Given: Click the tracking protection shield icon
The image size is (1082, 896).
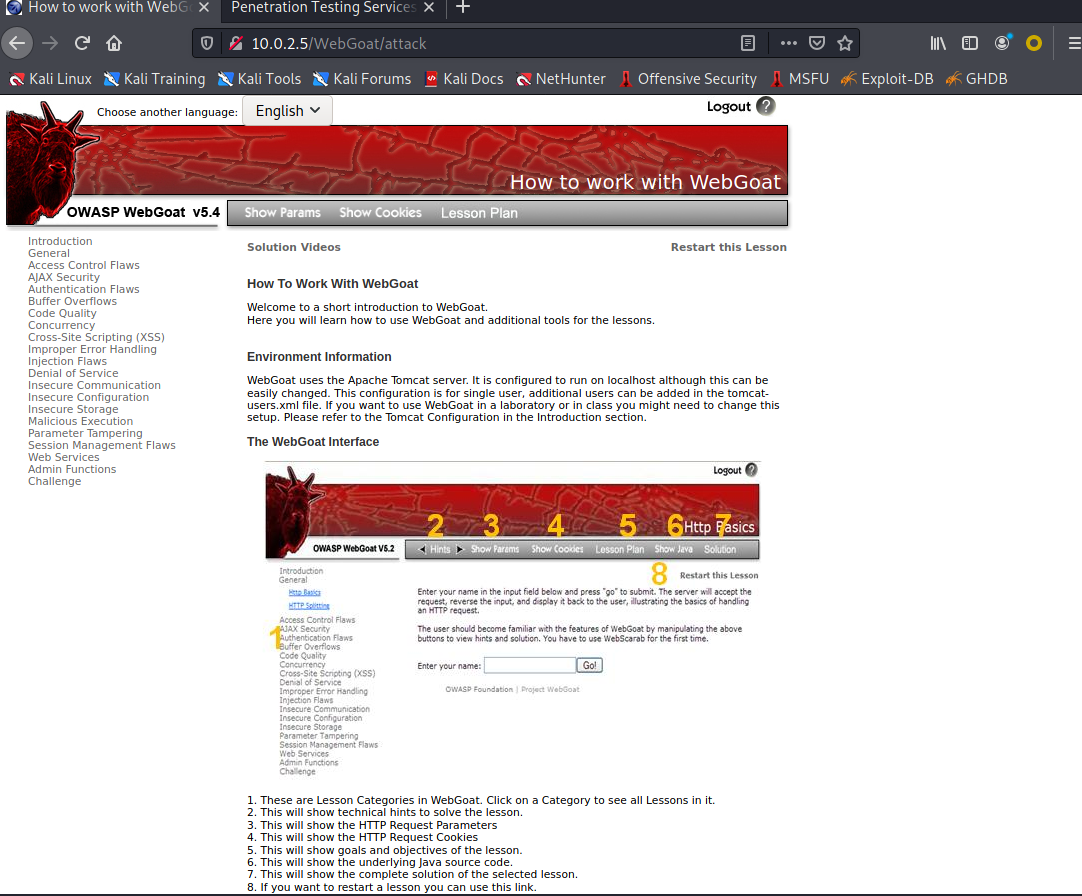Looking at the screenshot, I should pyautogui.click(x=207, y=43).
